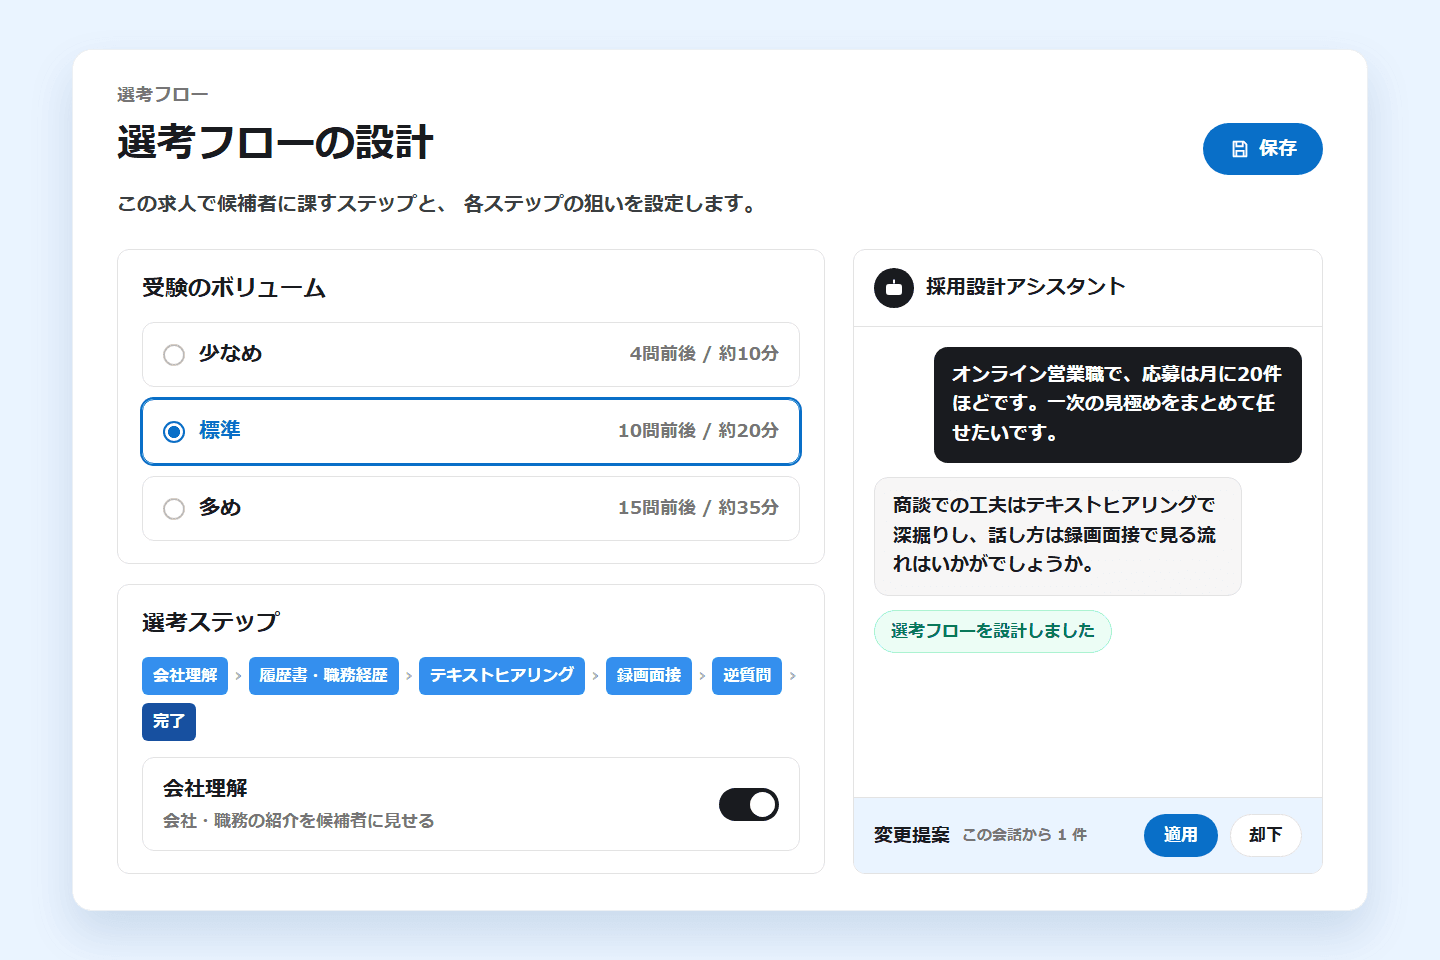This screenshot has height=960, width=1440.
Task: Click the 保存 save button
Action: coord(1262,149)
